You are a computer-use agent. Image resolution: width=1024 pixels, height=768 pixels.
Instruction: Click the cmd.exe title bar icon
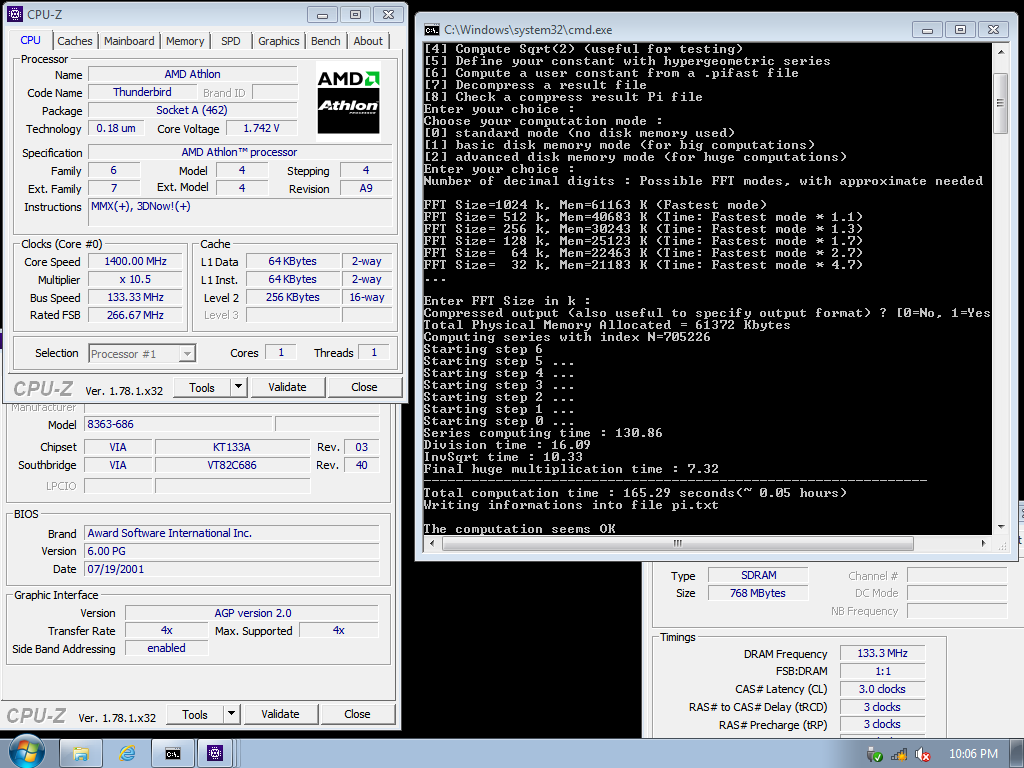432,30
